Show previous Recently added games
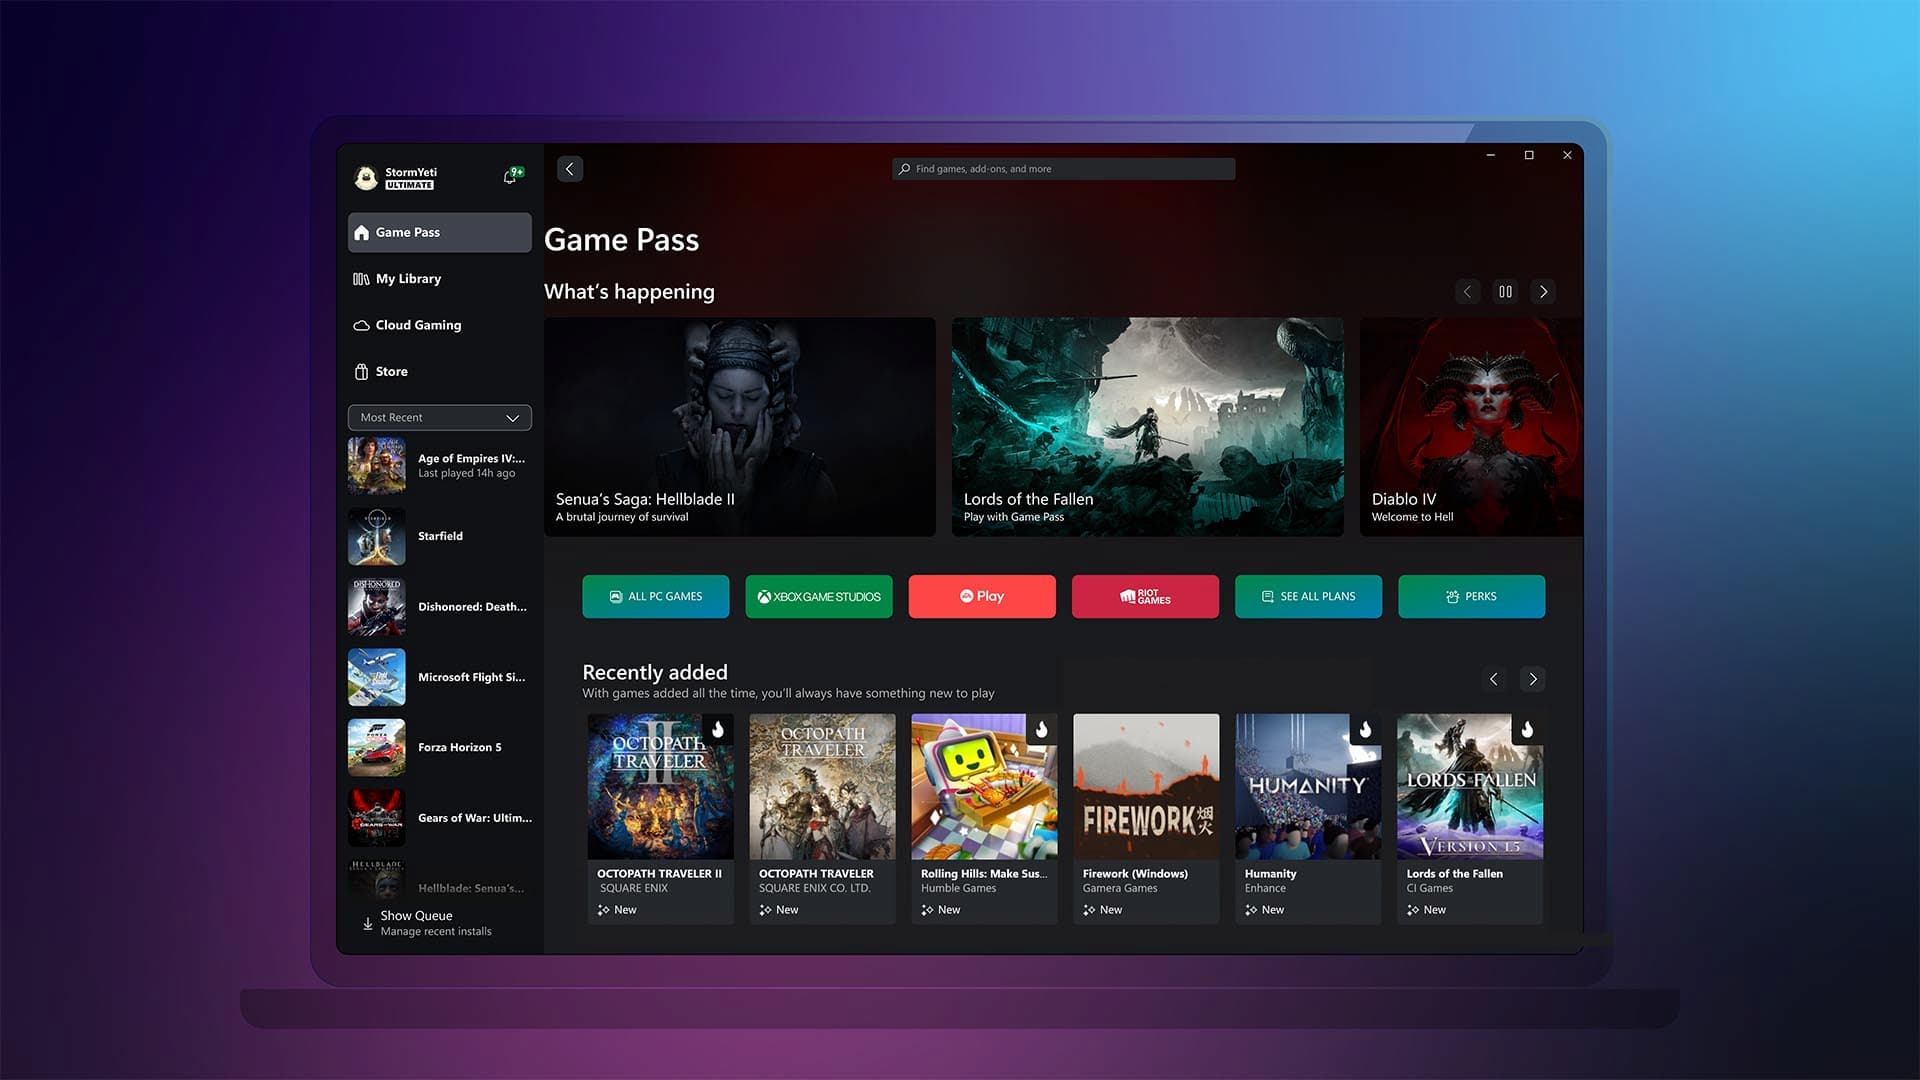Viewport: 1920px width, 1080px height. click(1493, 679)
